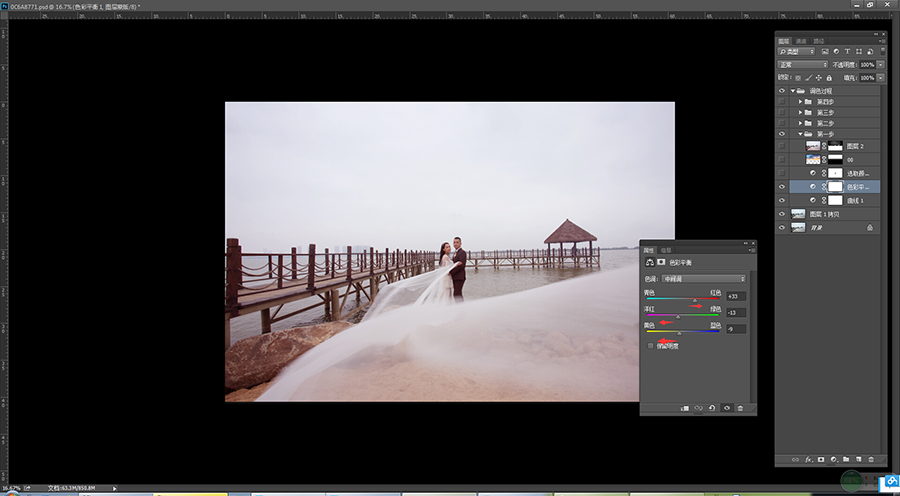This screenshot has width=900, height=496.
Task: Expand the 第三步 group
Action: [x=801, y=113]
